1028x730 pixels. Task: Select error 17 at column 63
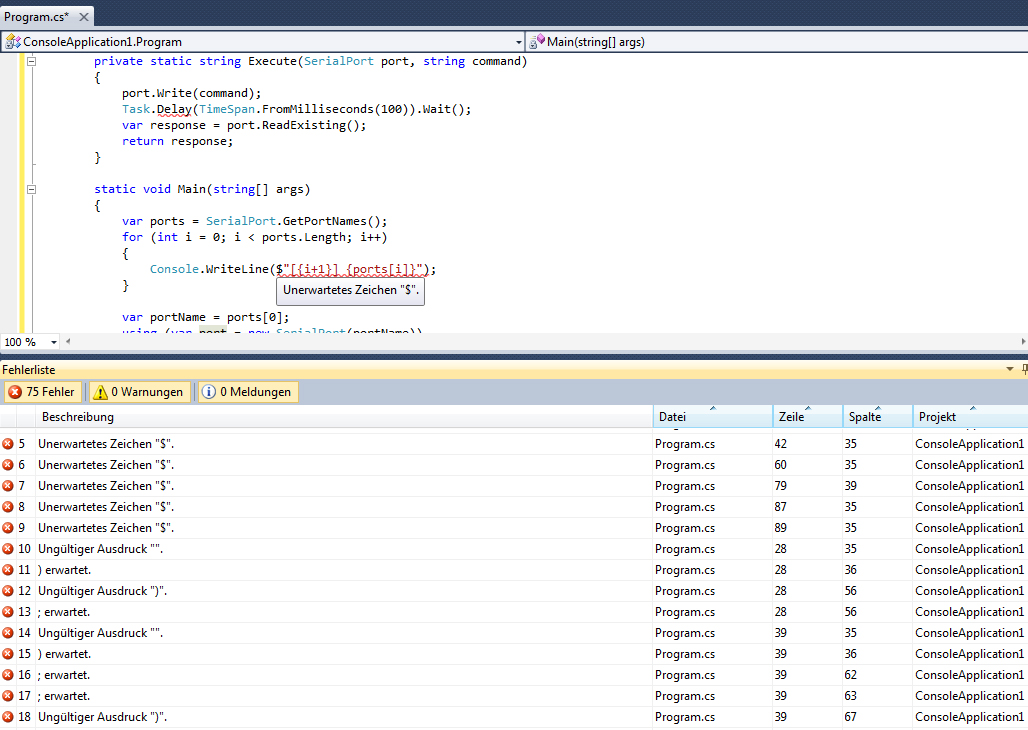[x=514, y=696]
